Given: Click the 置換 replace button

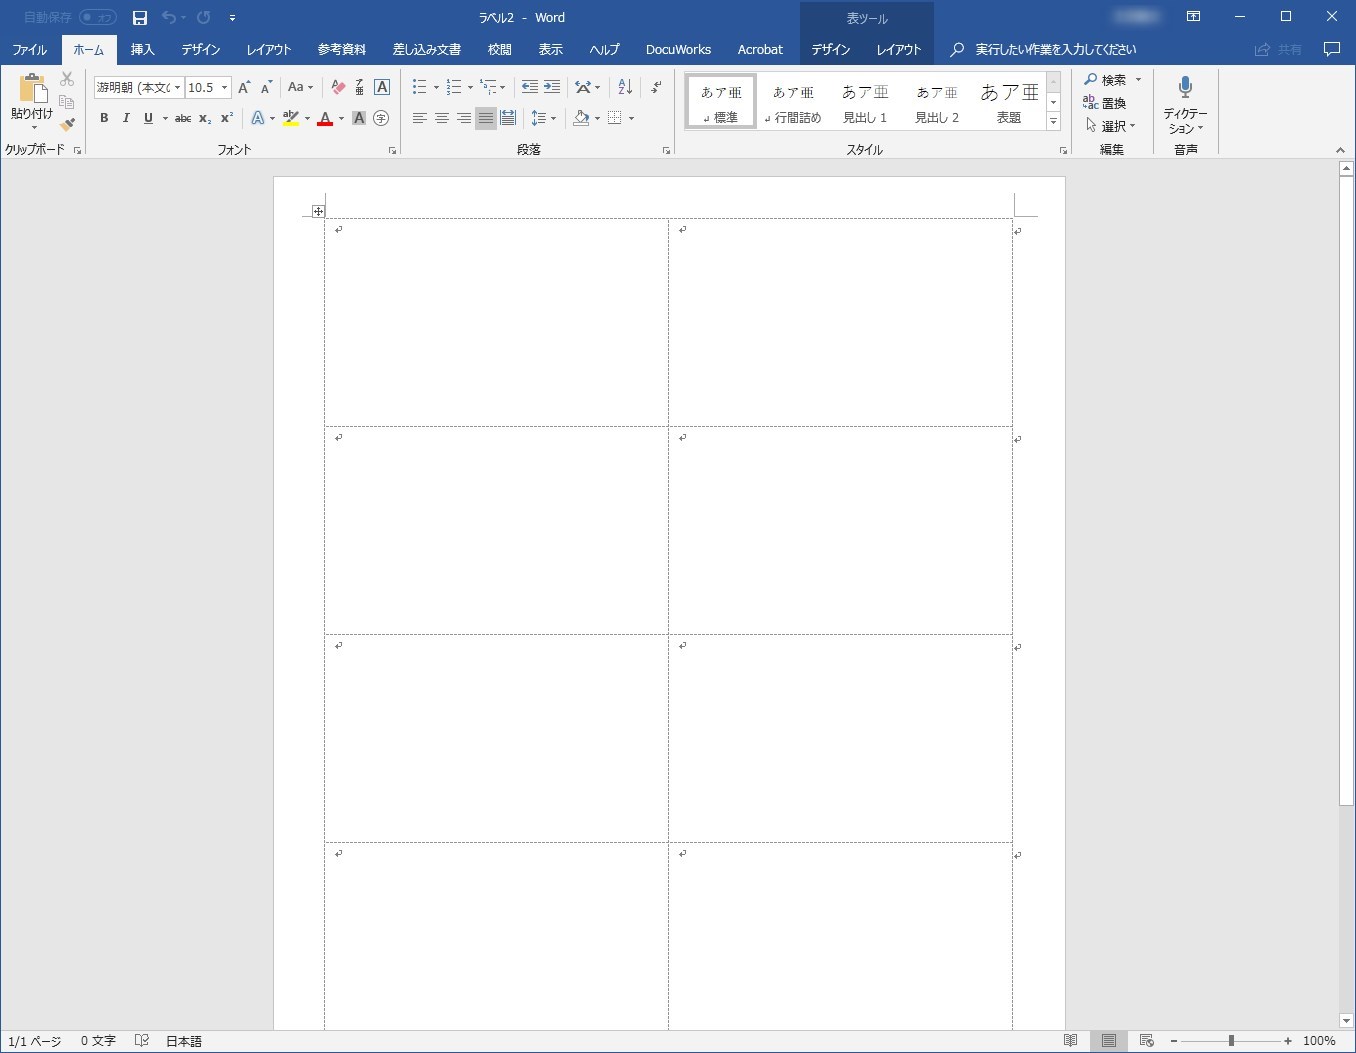Looking at the screenshot, I should tap(1105, 103).
